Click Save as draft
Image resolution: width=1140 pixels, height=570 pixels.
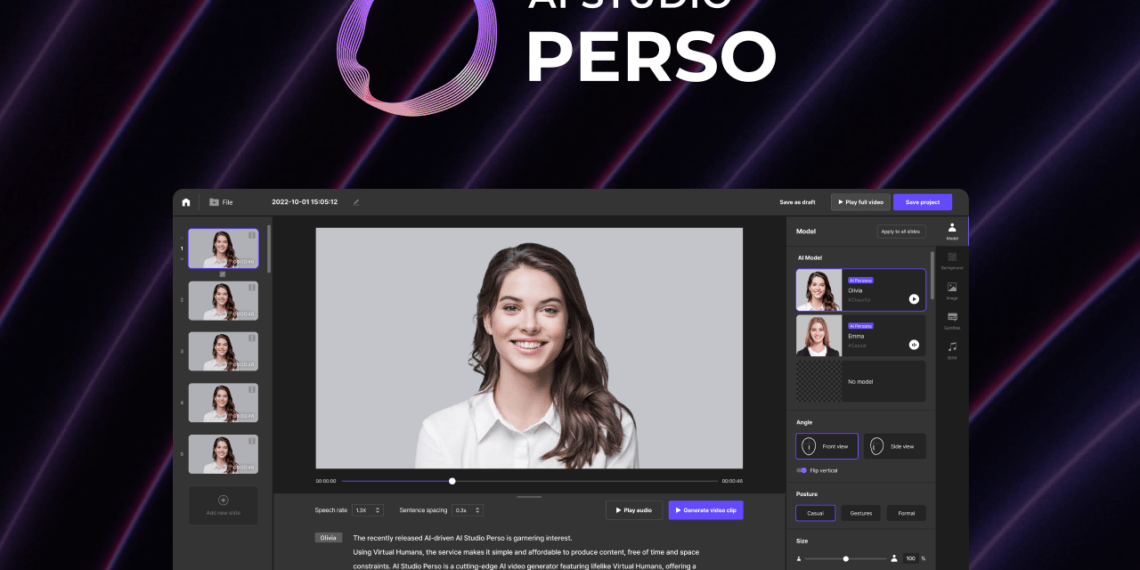click(797, 202)
